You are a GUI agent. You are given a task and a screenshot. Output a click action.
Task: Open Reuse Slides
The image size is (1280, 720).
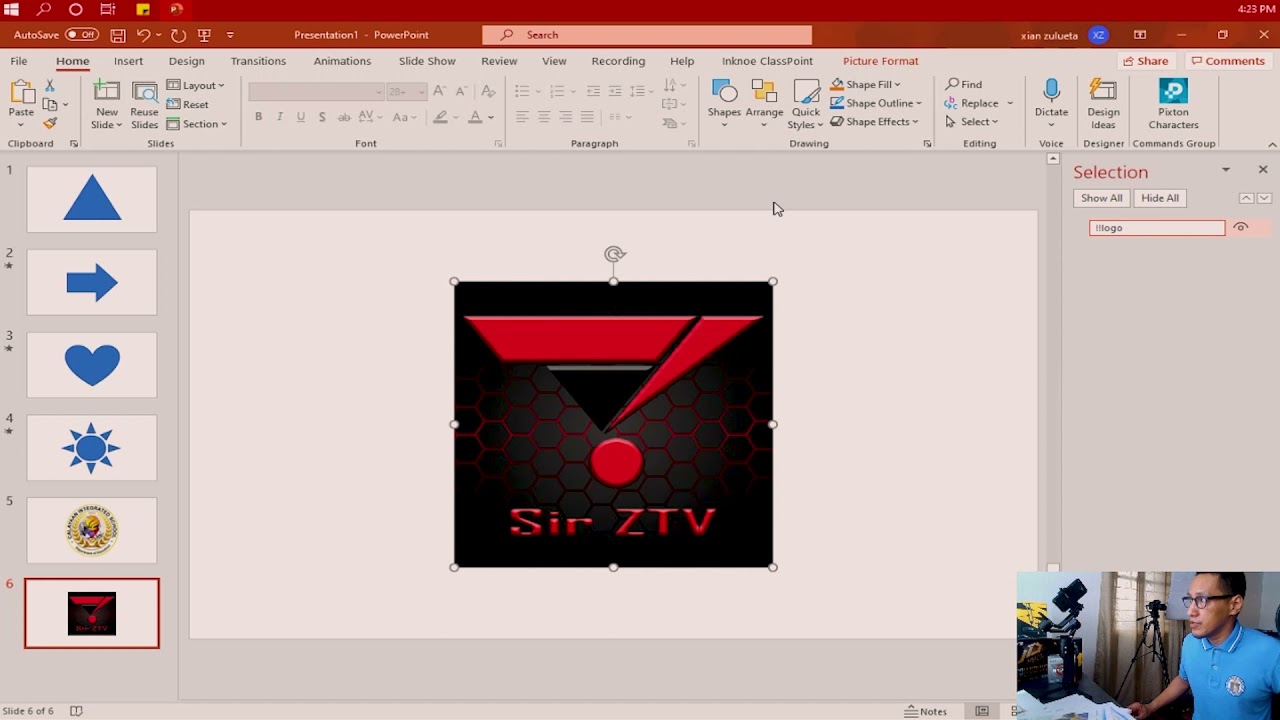(144, 105)
